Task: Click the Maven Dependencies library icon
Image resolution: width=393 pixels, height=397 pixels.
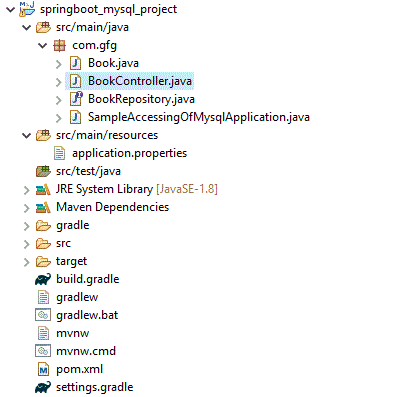Action: (43, 207)
